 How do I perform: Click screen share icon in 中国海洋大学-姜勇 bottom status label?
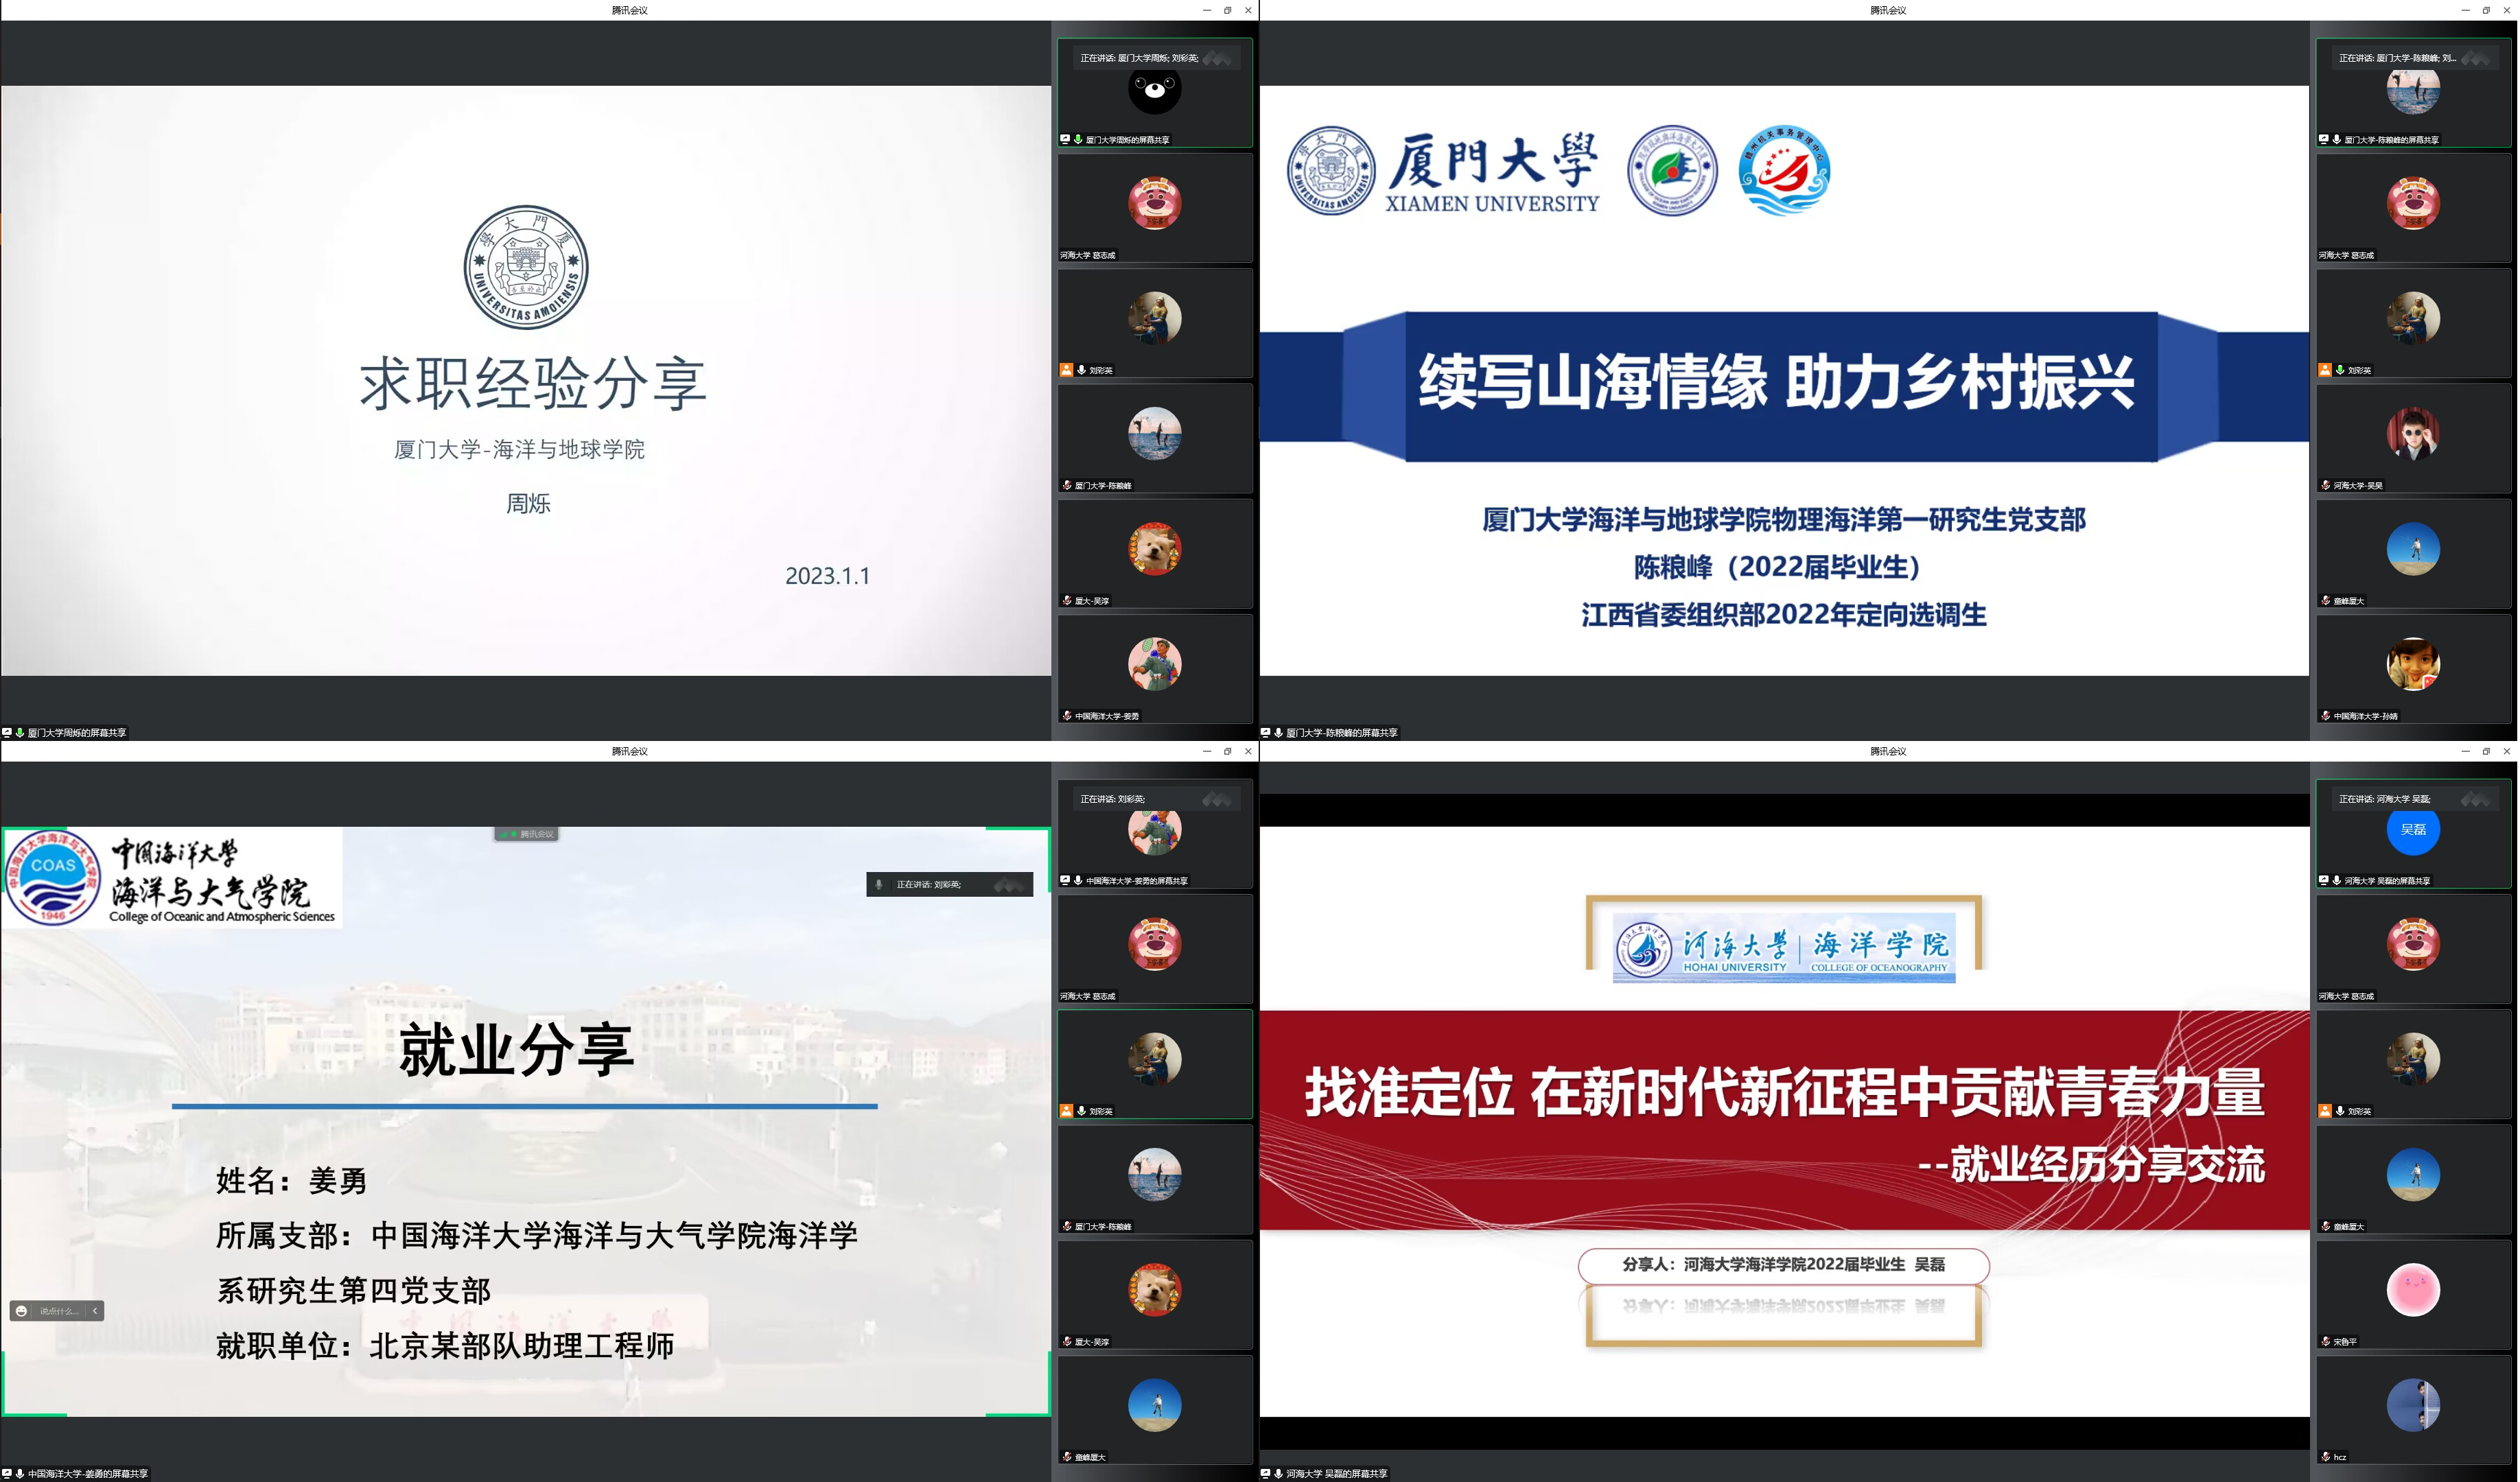[x=7, y=1474]
